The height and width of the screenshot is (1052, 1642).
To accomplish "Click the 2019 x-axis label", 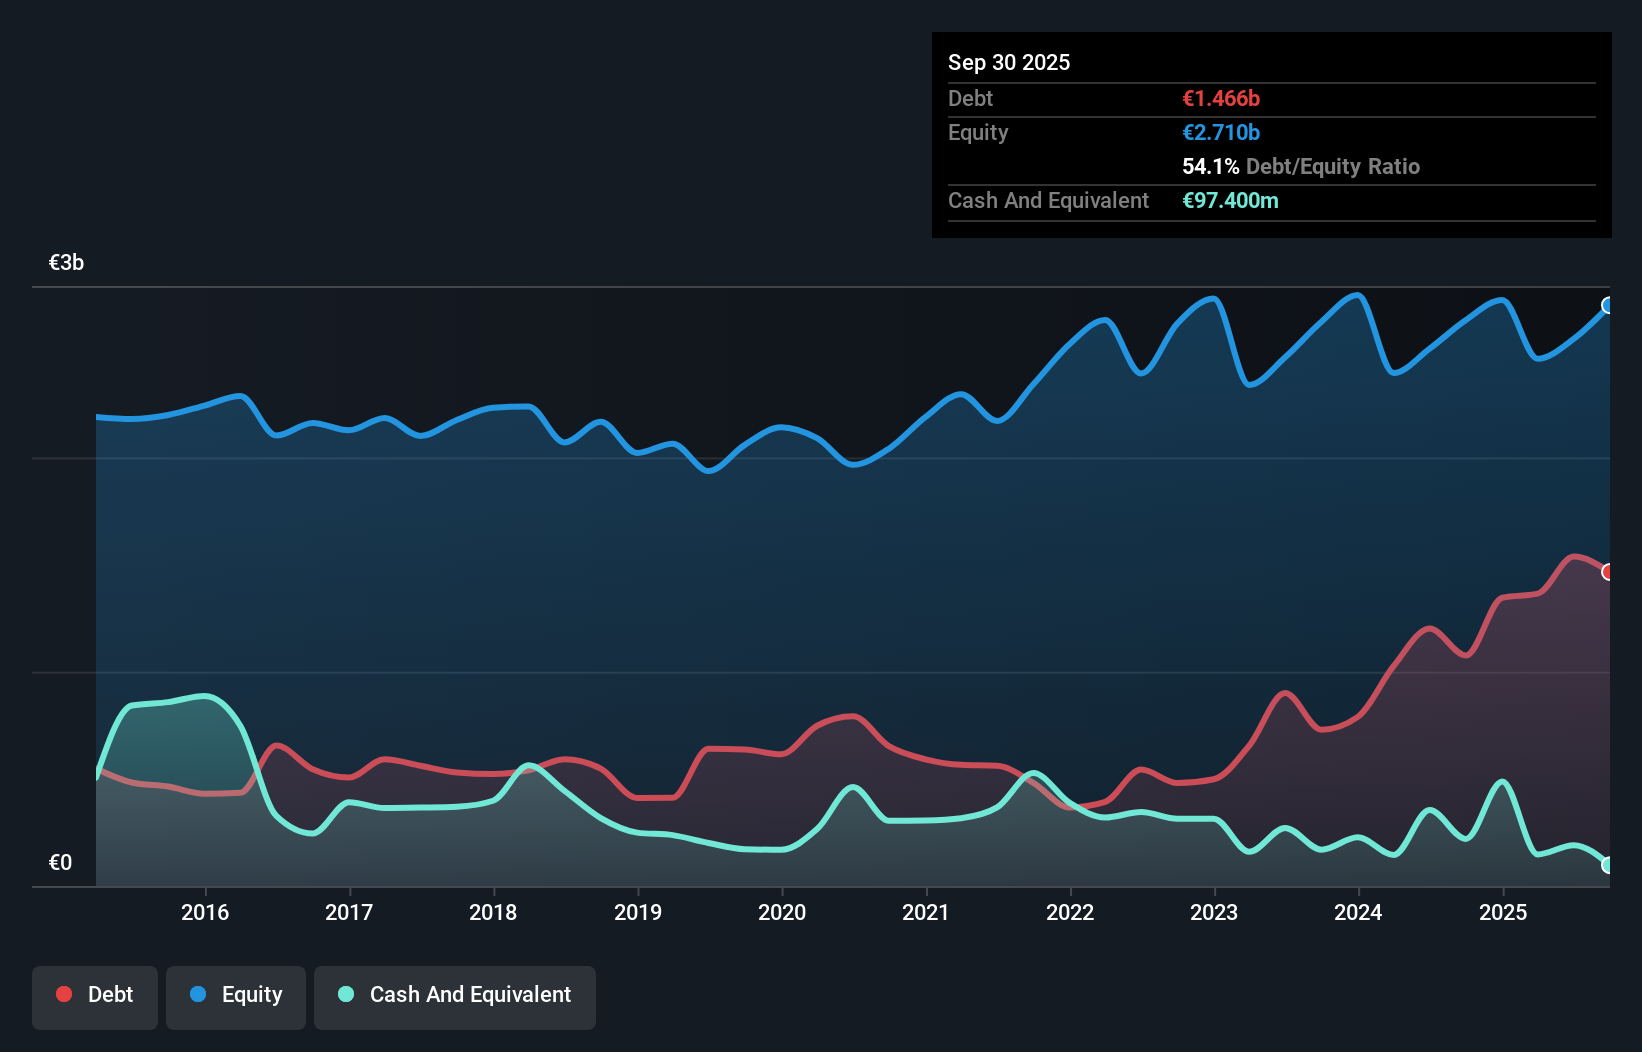I will coord(638,912).
